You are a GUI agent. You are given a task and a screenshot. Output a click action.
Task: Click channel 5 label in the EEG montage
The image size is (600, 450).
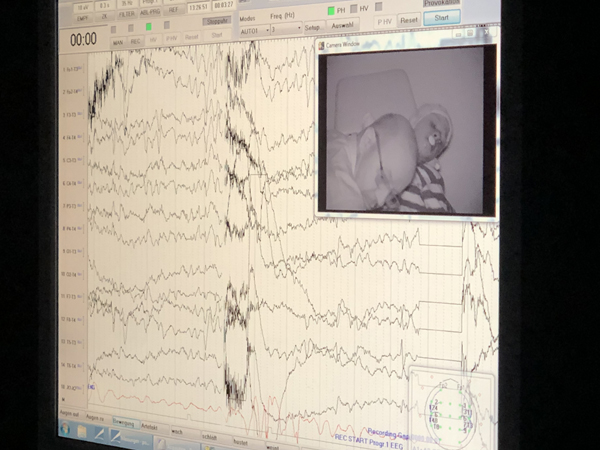73,160
